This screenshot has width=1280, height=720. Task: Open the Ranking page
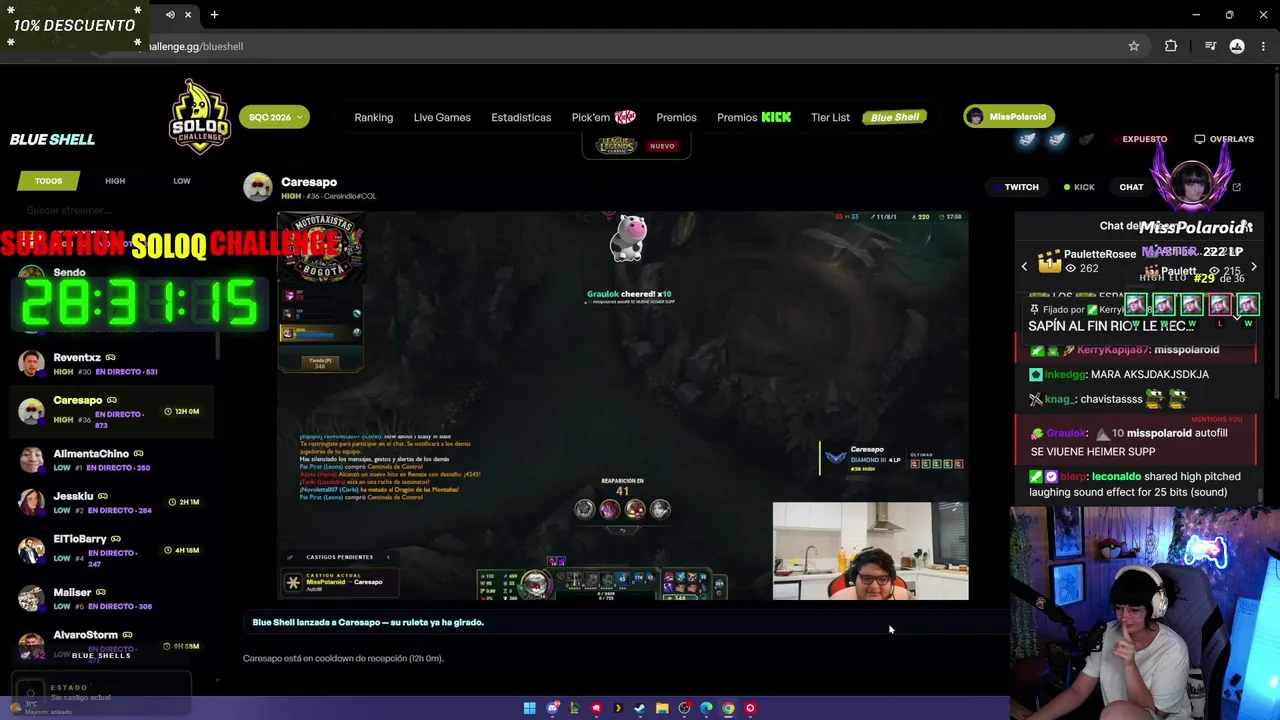373,117
